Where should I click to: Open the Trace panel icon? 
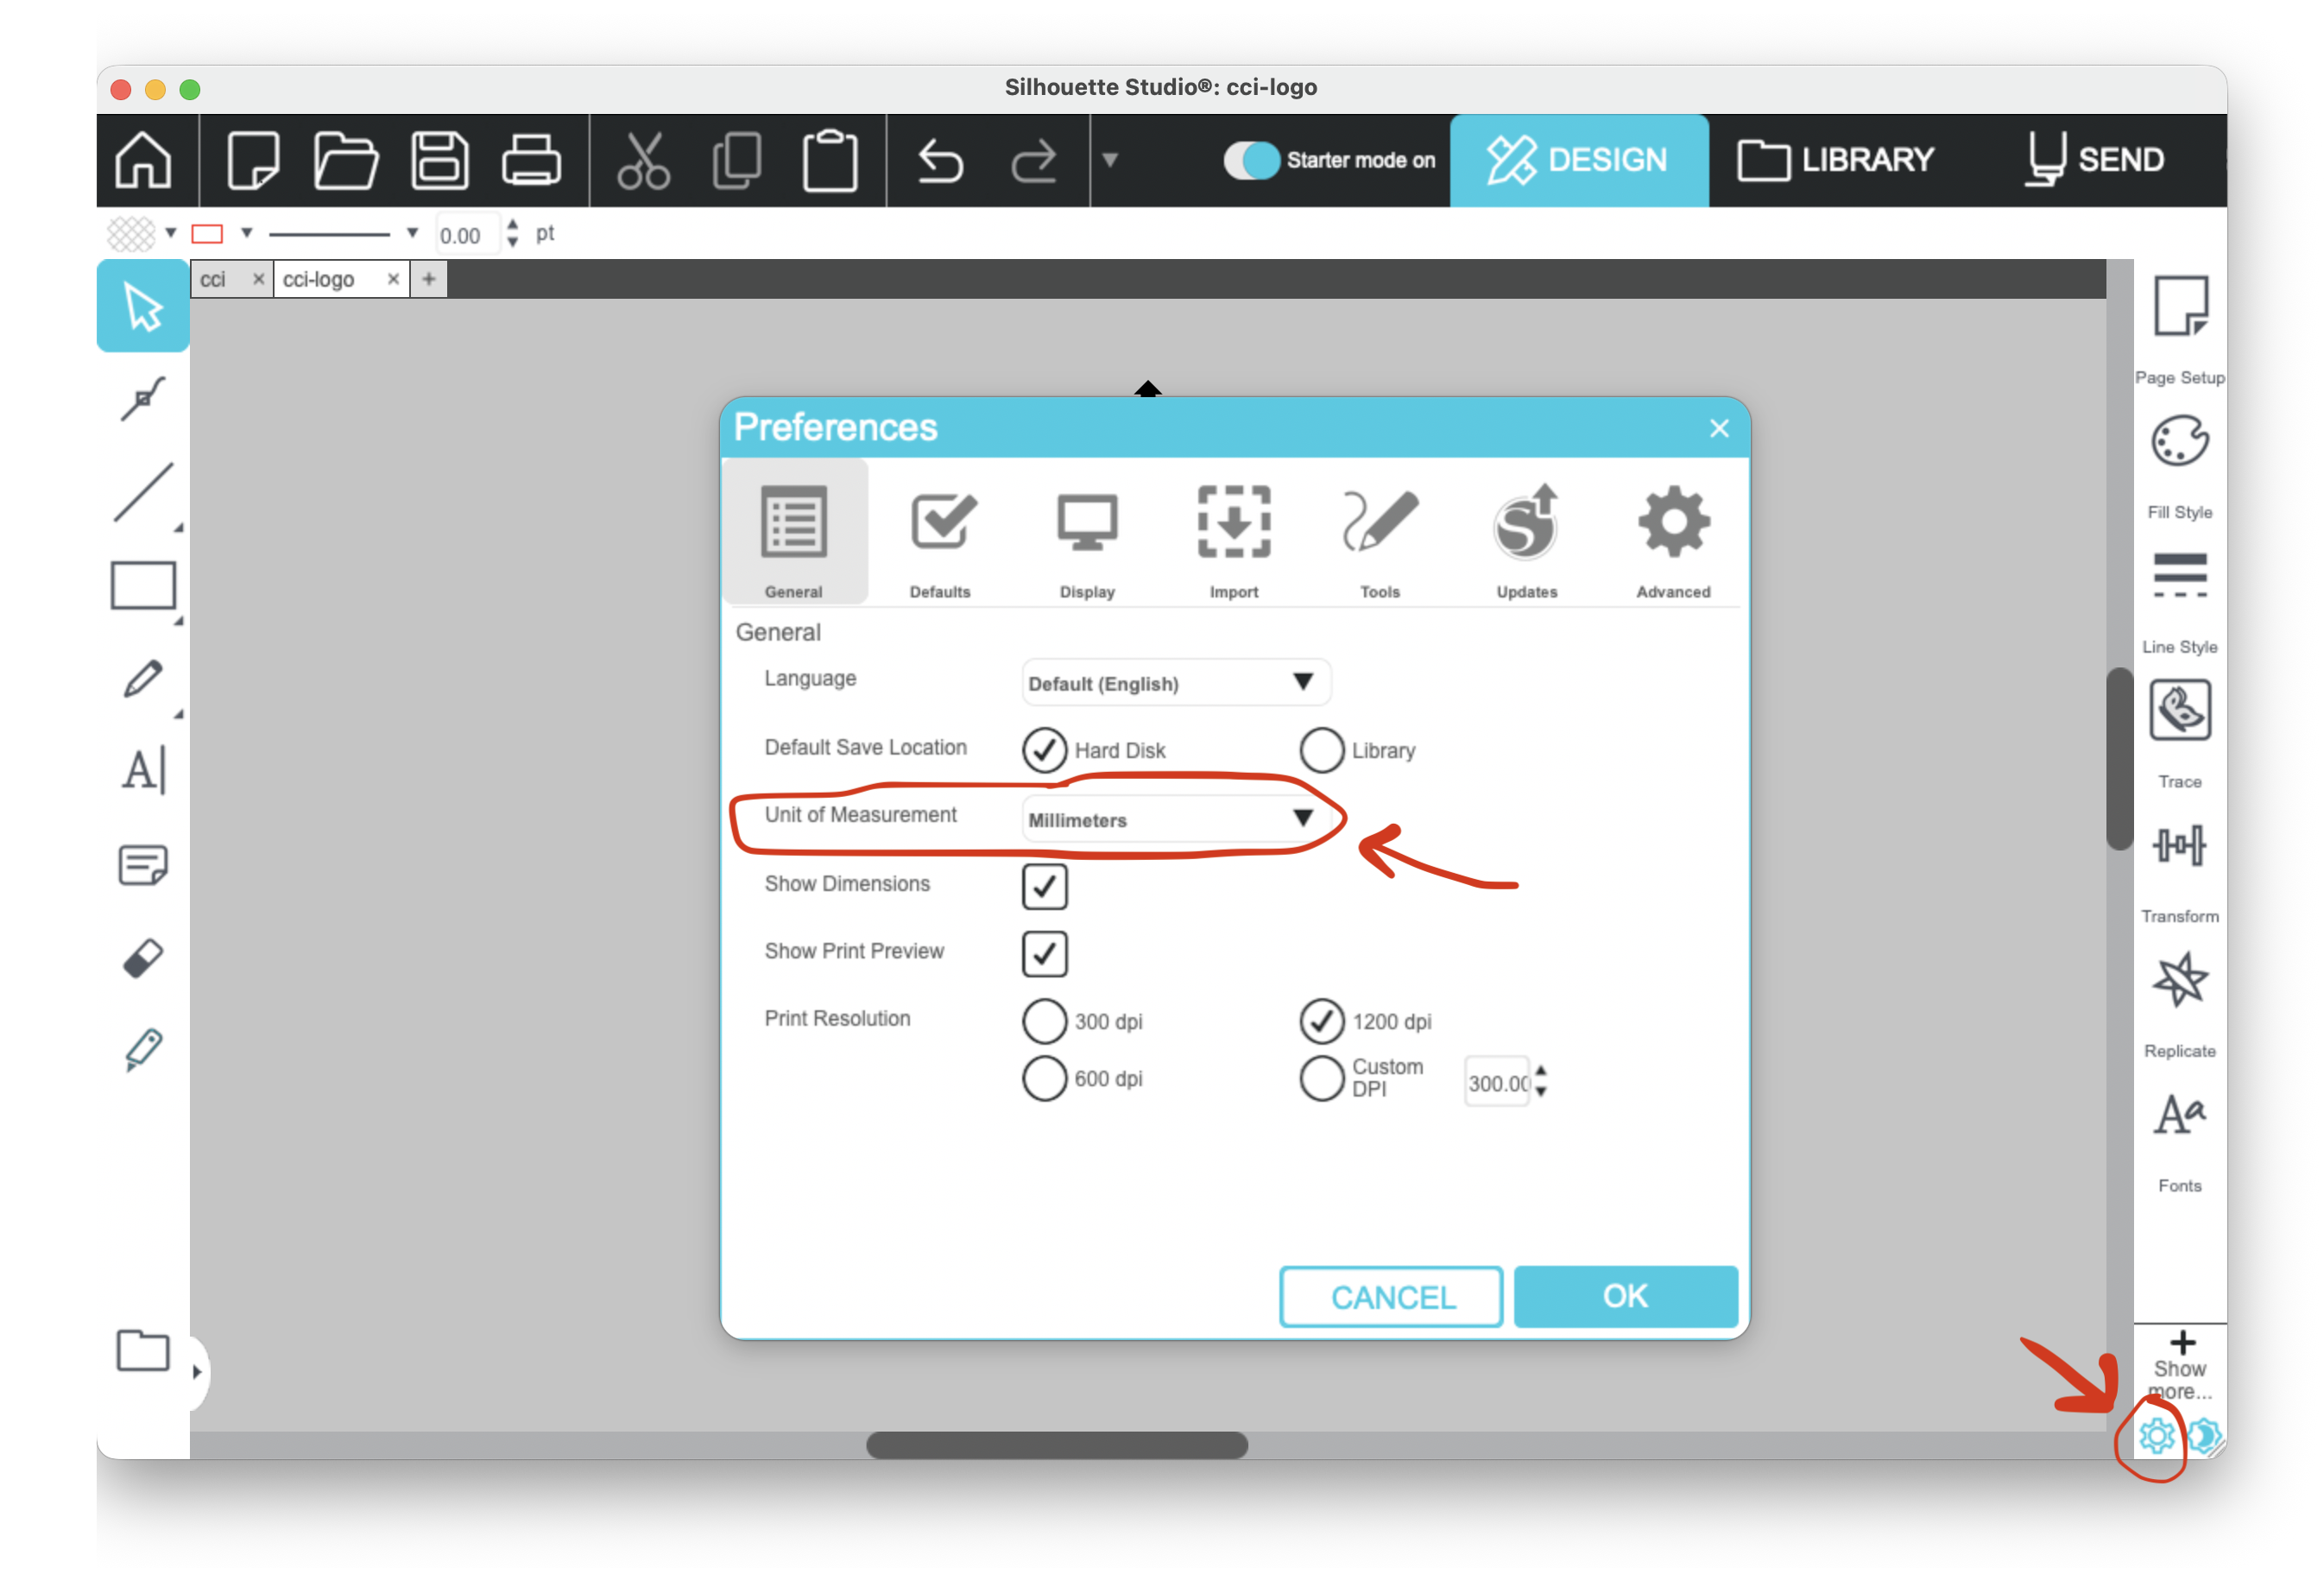click(2179, 711)
